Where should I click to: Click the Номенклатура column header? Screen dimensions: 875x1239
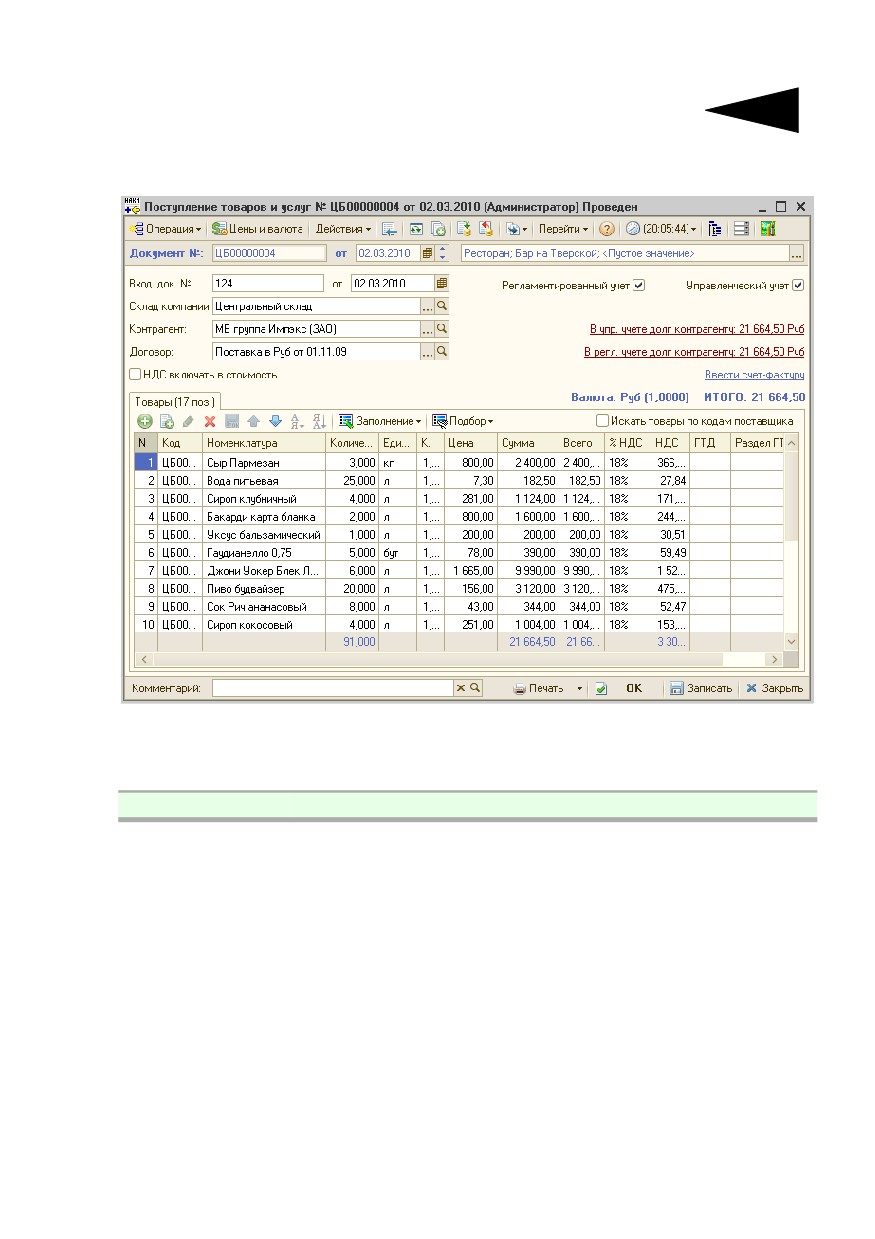pos(264,442)
